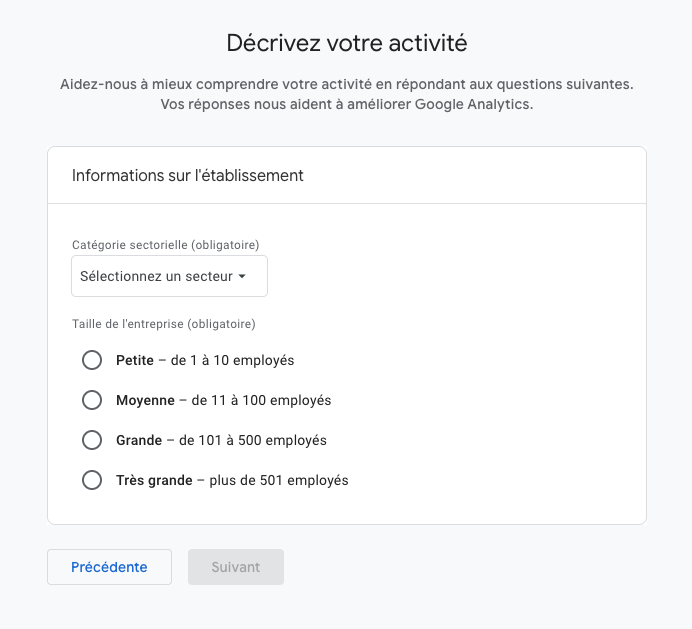Click the 'Catégorie sectorielle (obligatoire)' field label
Screen dimensions: 692x629
166,244
